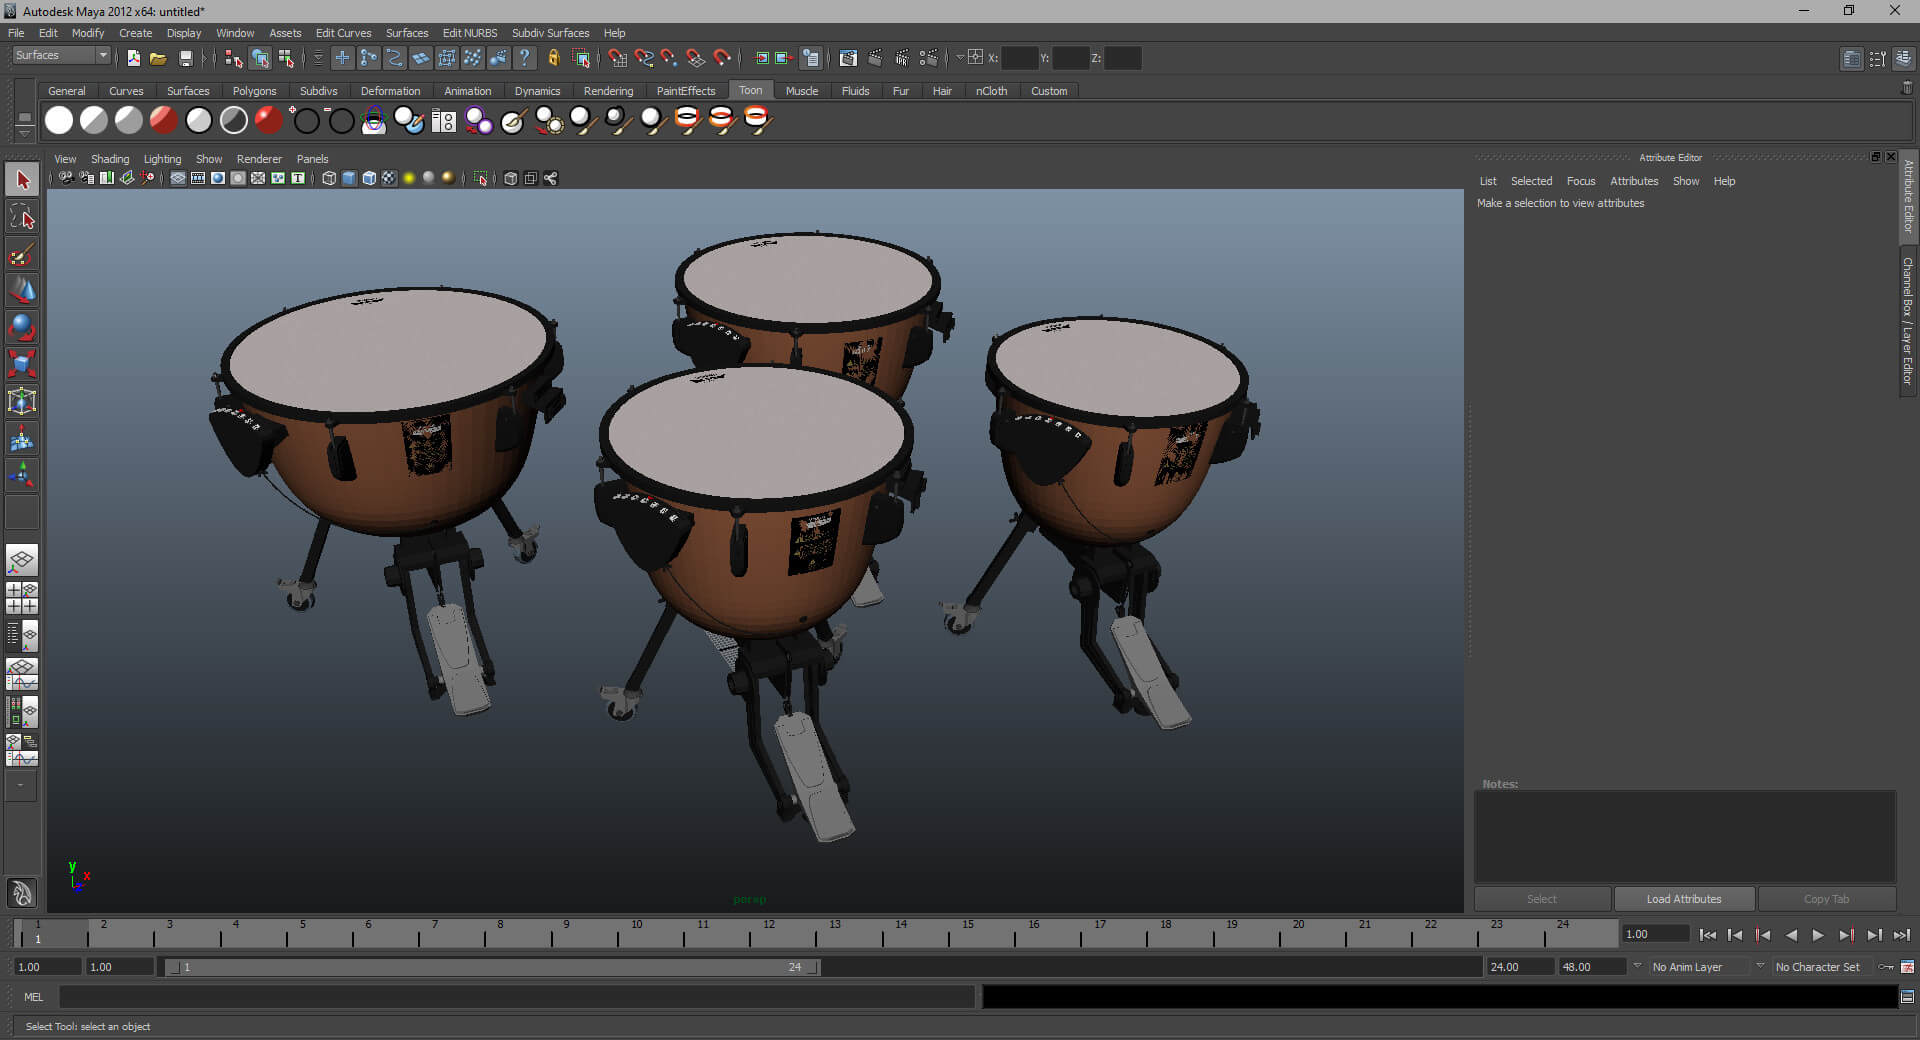Click the Save Scene floppy disk icon
Viewport: 1920px width, 1040px height.
point(185,59)
